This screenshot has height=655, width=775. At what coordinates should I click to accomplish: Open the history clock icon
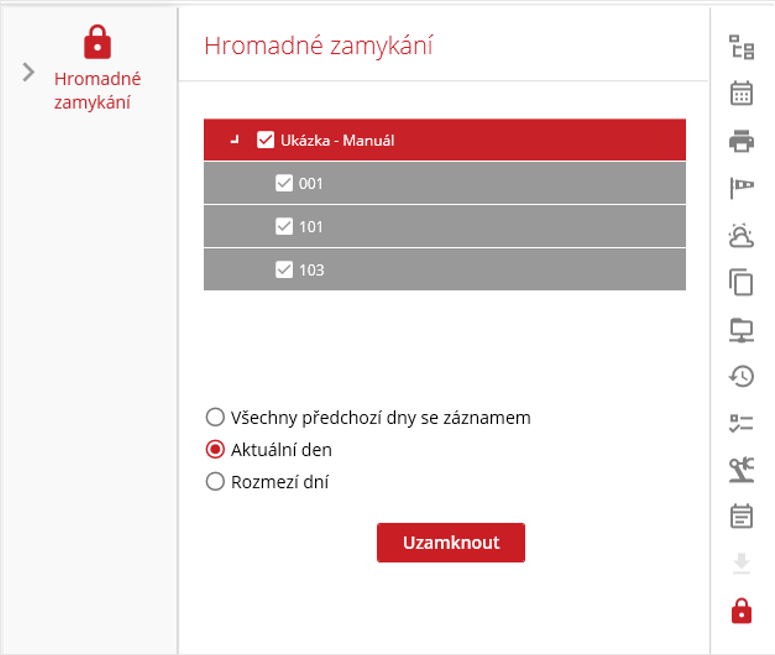tap(741, 376)
